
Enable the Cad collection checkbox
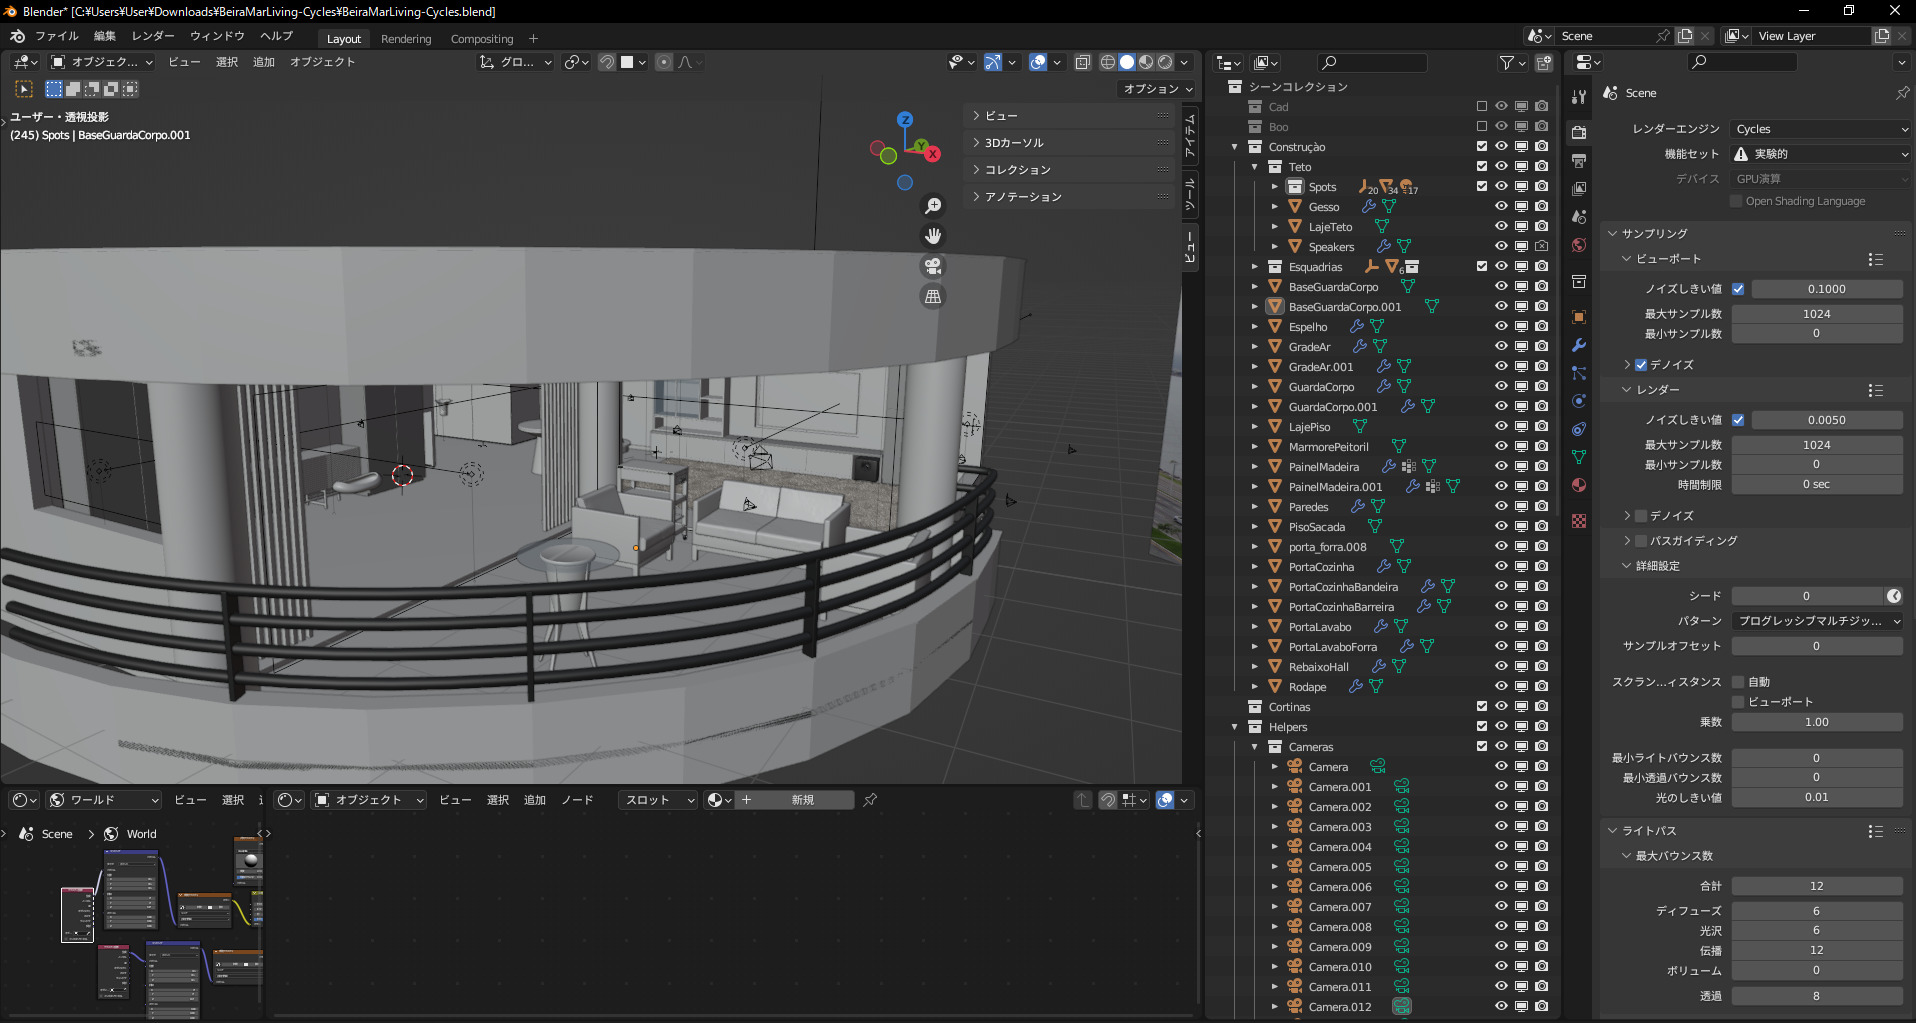point(1482,107)
